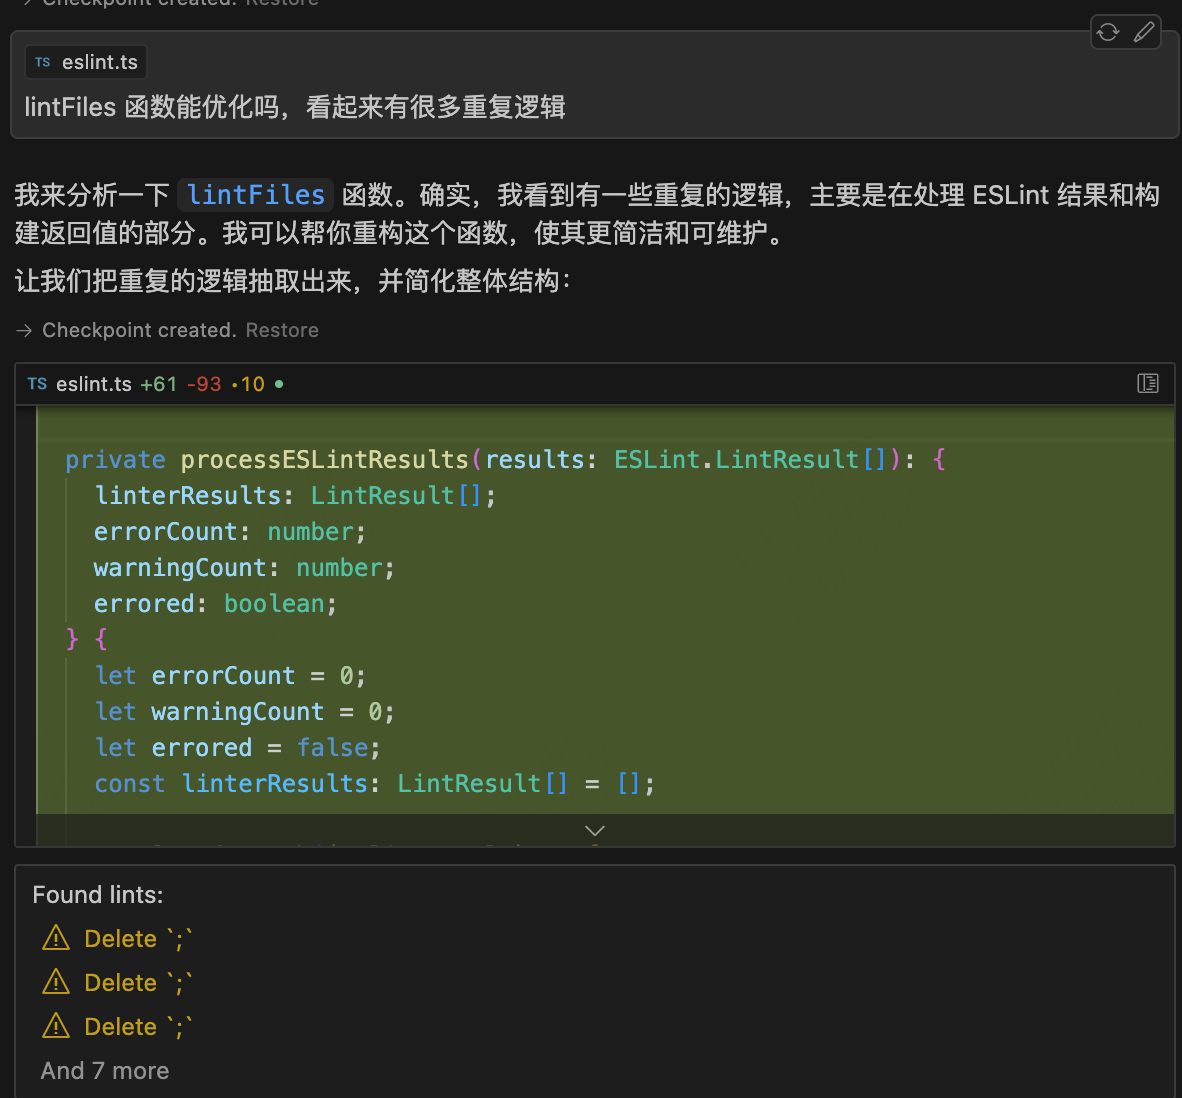Open eslint.ts from the code block header
This screenshot has width=1182, height=1098.
tap(93, 384)
